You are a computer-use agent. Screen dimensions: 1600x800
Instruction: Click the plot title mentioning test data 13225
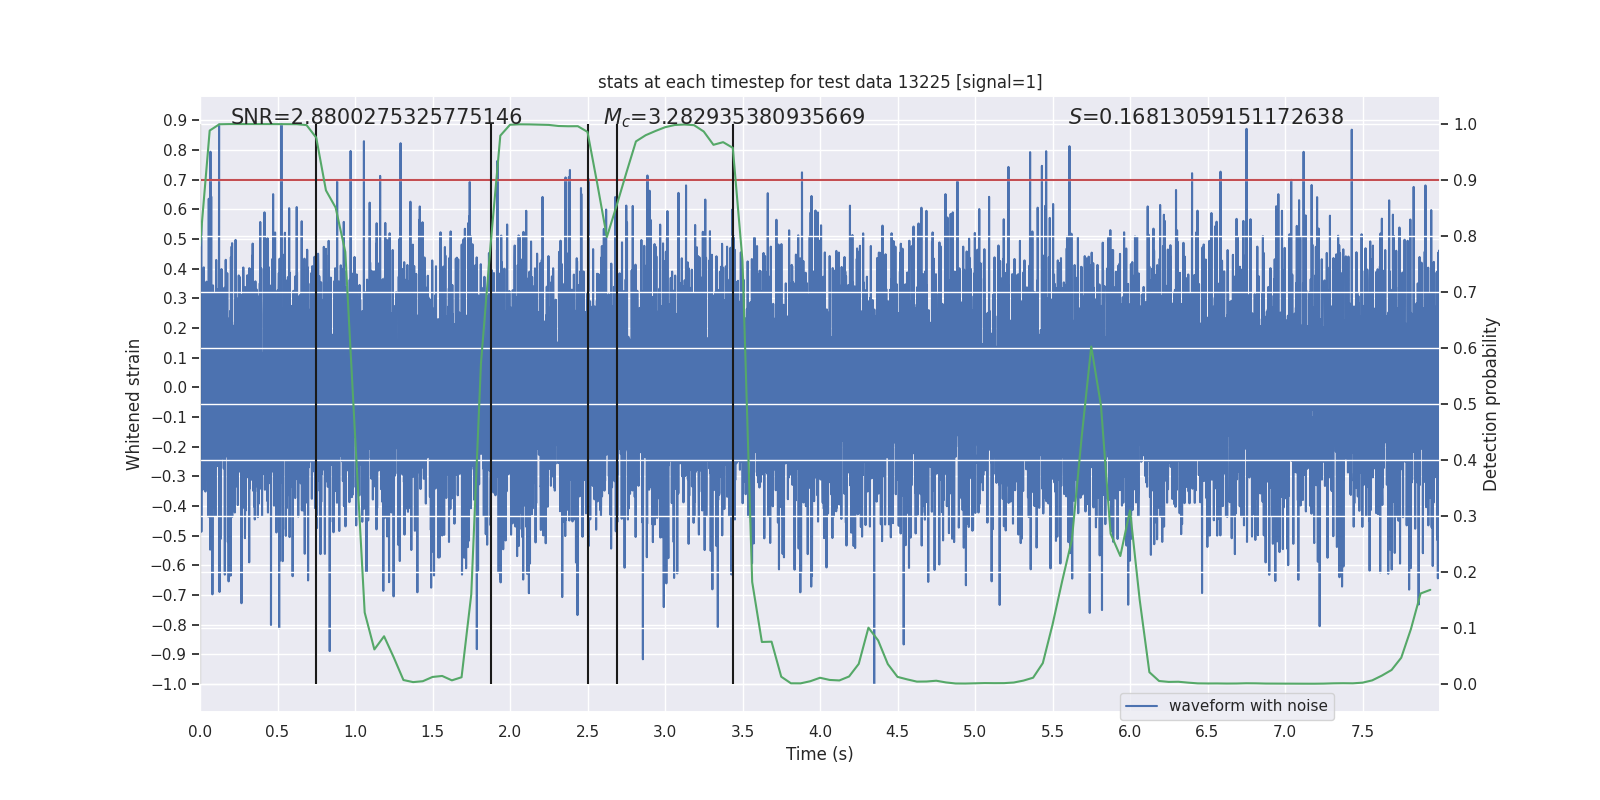click(x=820, y=82)
